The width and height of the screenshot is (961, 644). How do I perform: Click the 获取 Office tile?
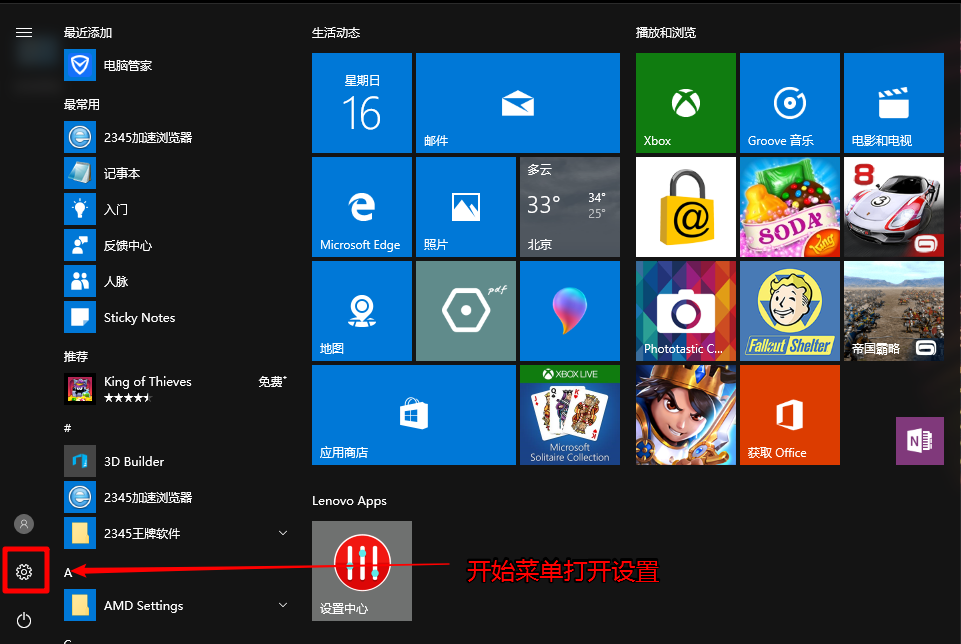point(790,415)
